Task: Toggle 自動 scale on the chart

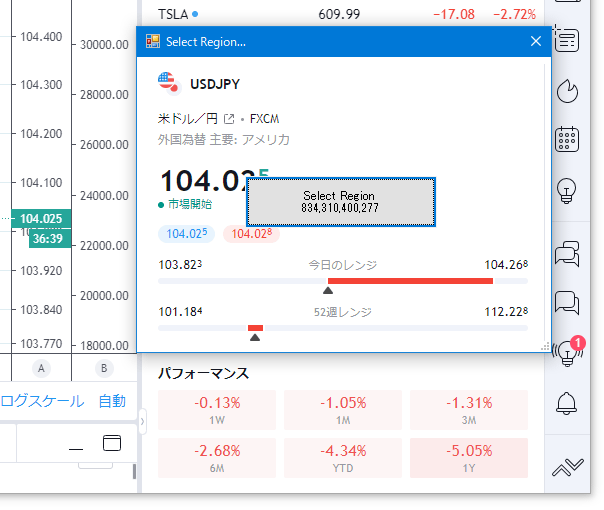Action: pyautogui.click(x=112, y=401)
